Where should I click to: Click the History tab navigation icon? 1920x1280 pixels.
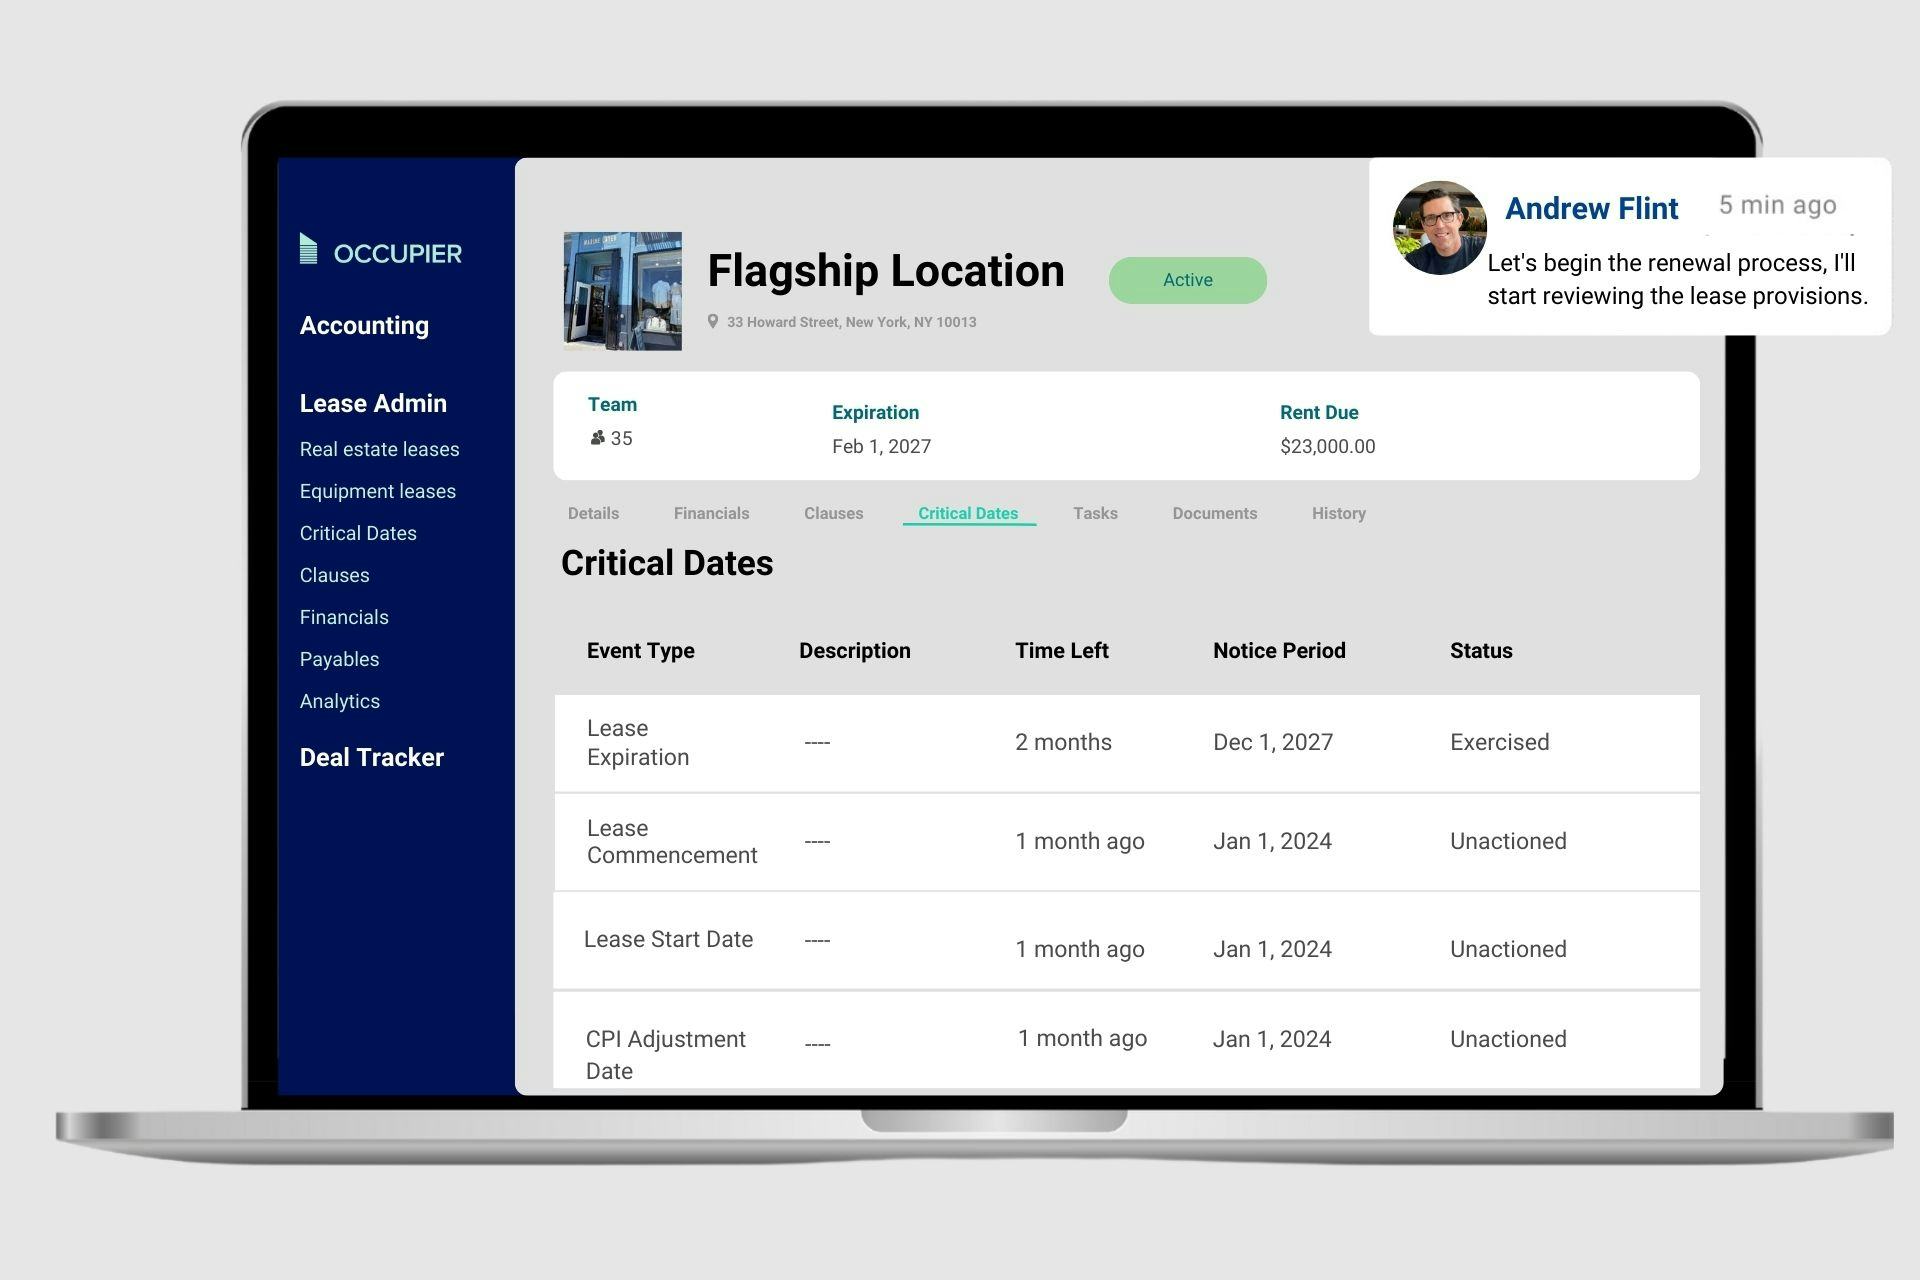(x=1339, y=513)
